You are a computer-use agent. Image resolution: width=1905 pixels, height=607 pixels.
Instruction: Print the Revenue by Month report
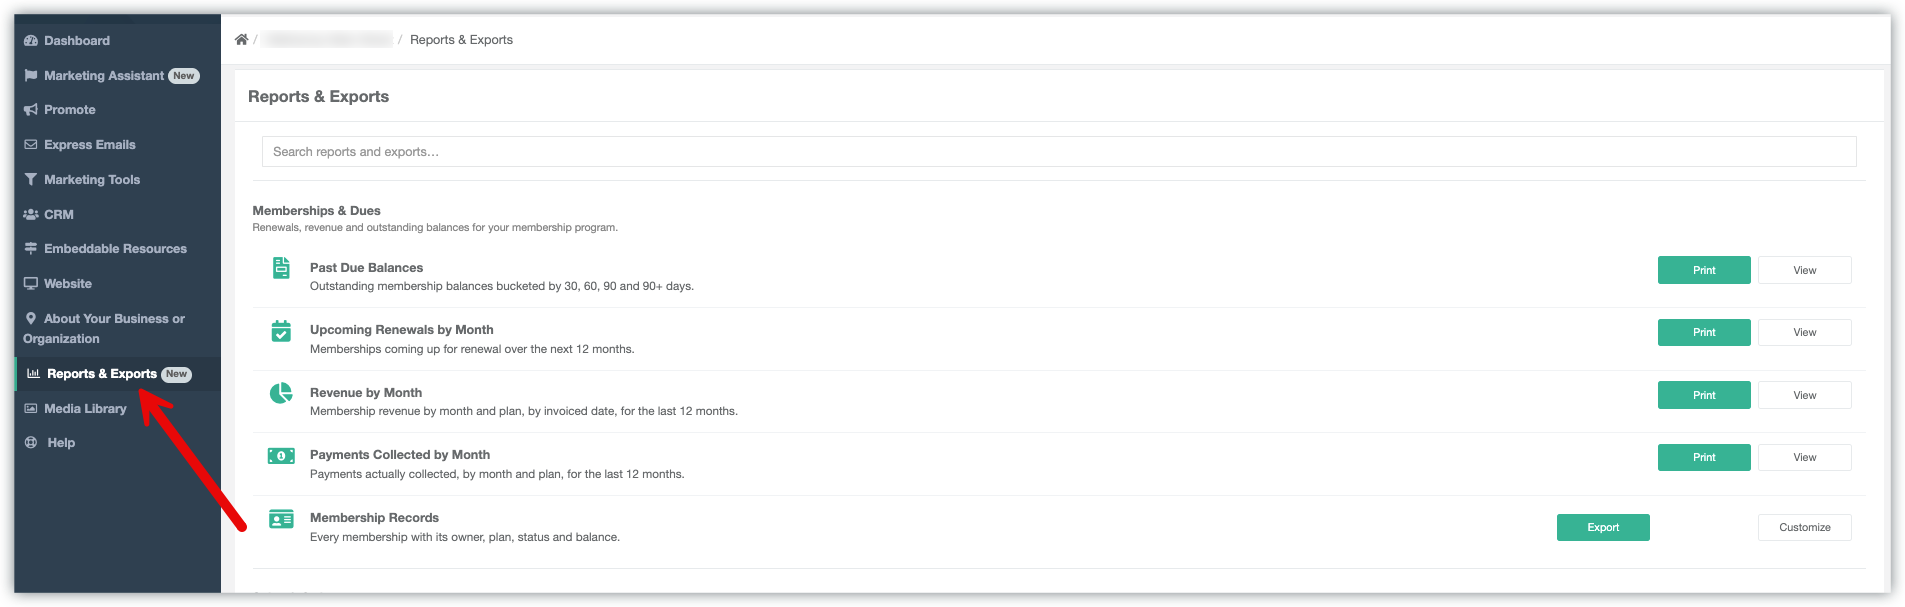tap(1704, 395)
